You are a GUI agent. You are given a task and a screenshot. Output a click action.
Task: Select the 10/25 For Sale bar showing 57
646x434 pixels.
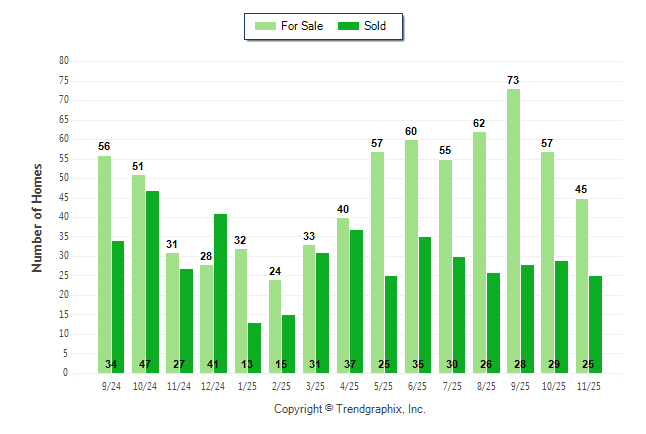[547, 262]
